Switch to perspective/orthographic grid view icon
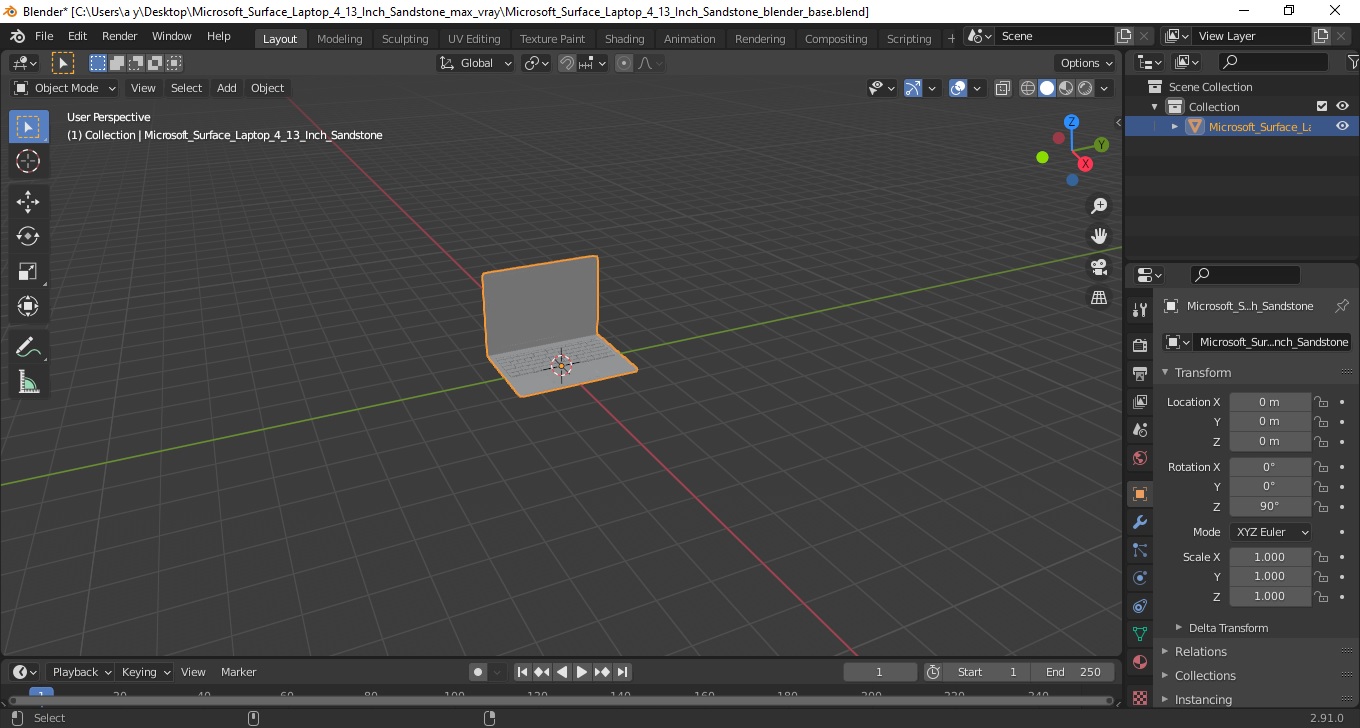This screenshot has height=728, width=1360. pos(1099,298)
